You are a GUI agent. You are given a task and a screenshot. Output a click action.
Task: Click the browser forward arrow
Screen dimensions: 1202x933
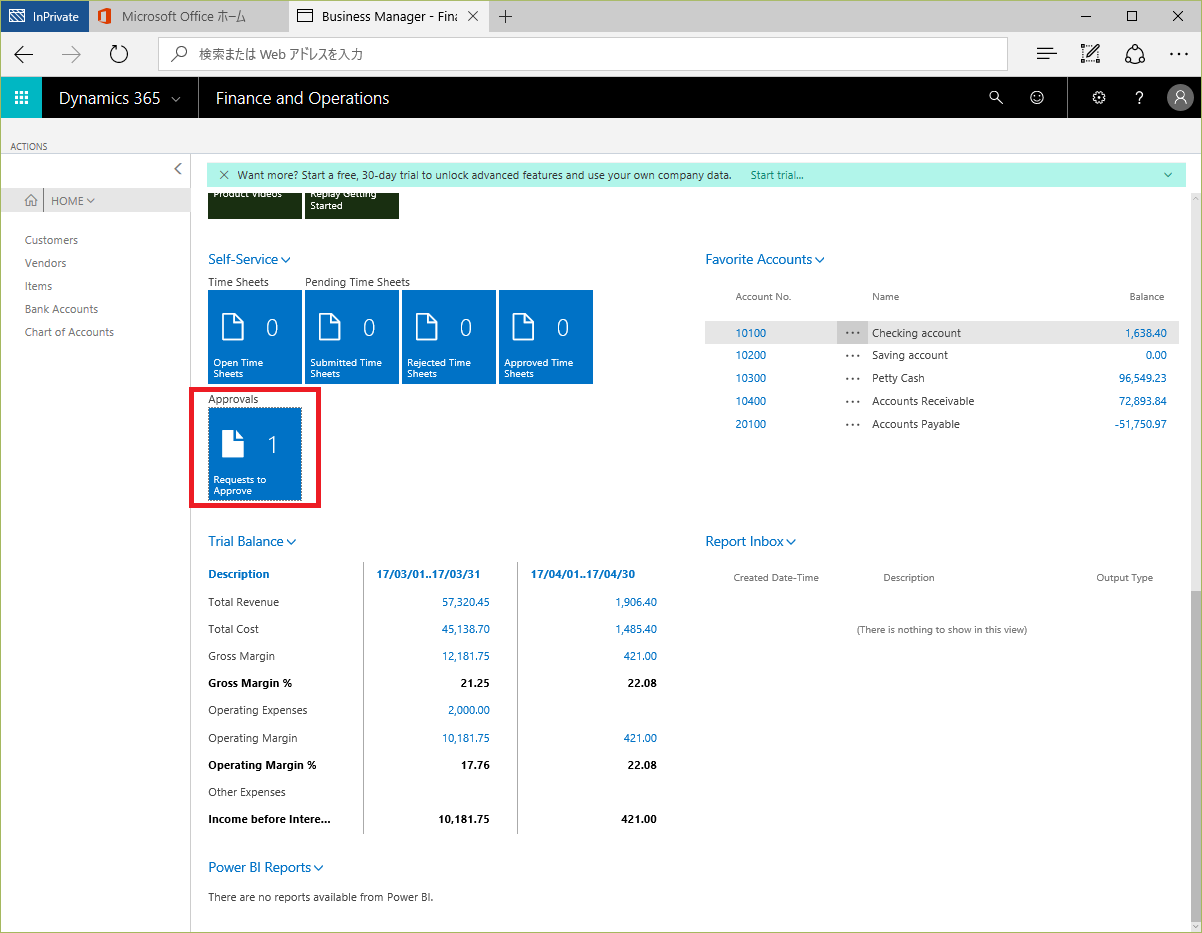(71, 54)
